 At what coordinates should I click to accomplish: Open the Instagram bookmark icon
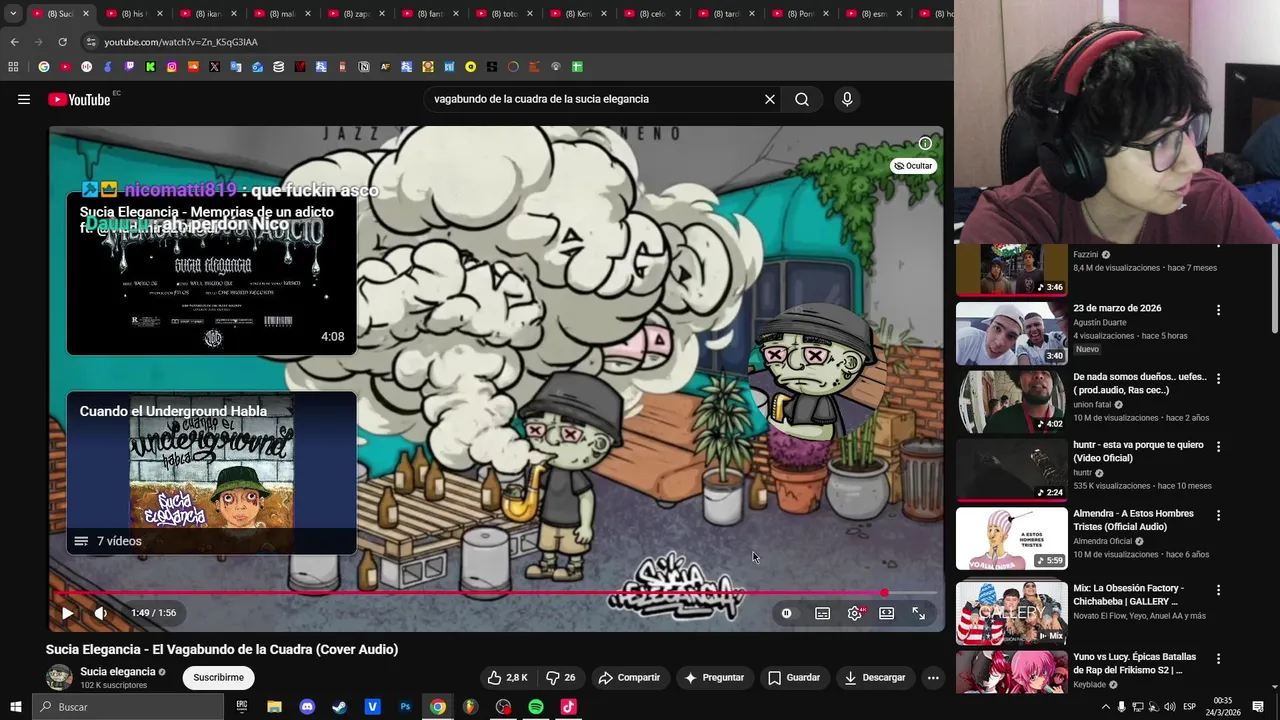point(172,67)
